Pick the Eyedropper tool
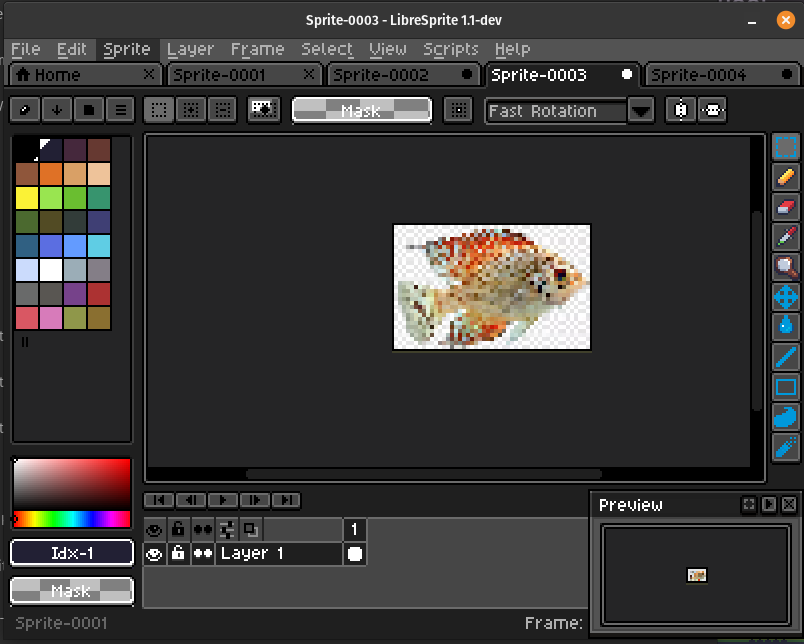Image resolution: width=804 pixels, height=644 pixels. [x=786, y=237]
